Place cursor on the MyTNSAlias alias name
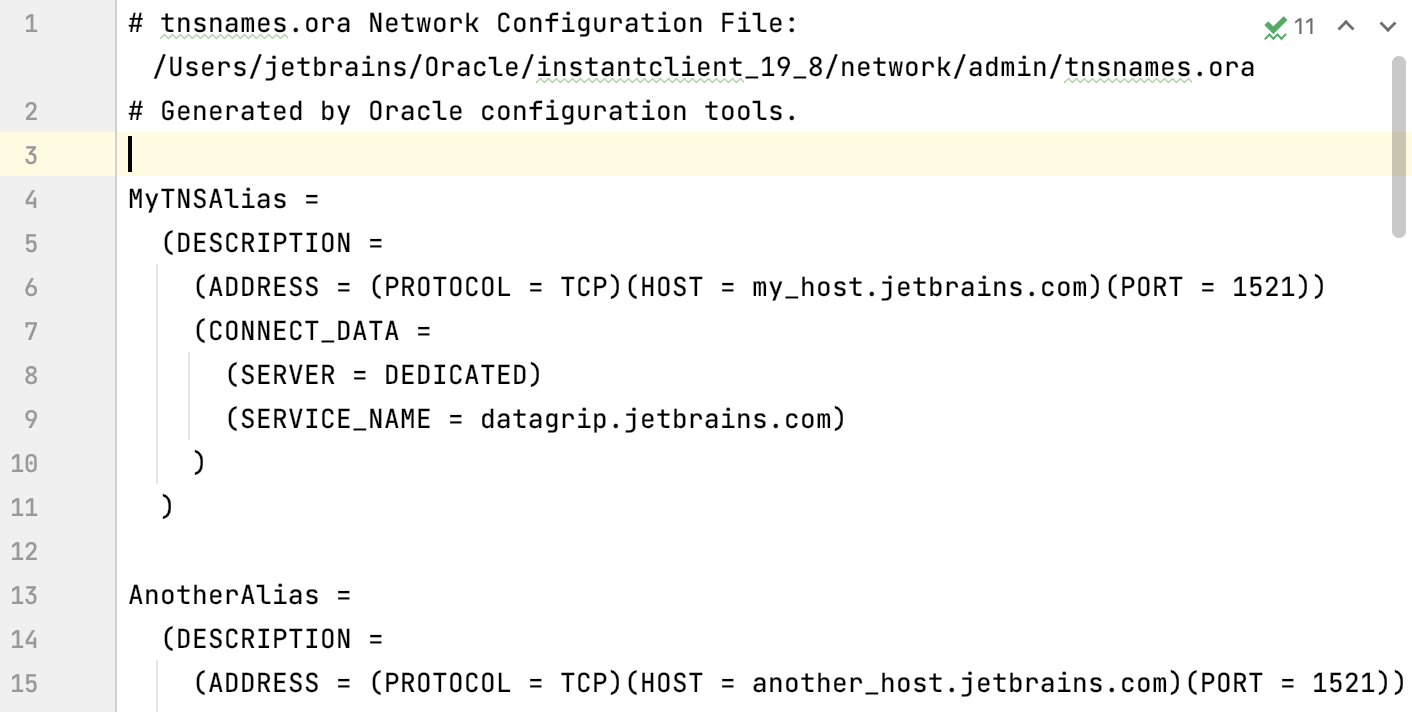1412x712 pixels. 208,199
